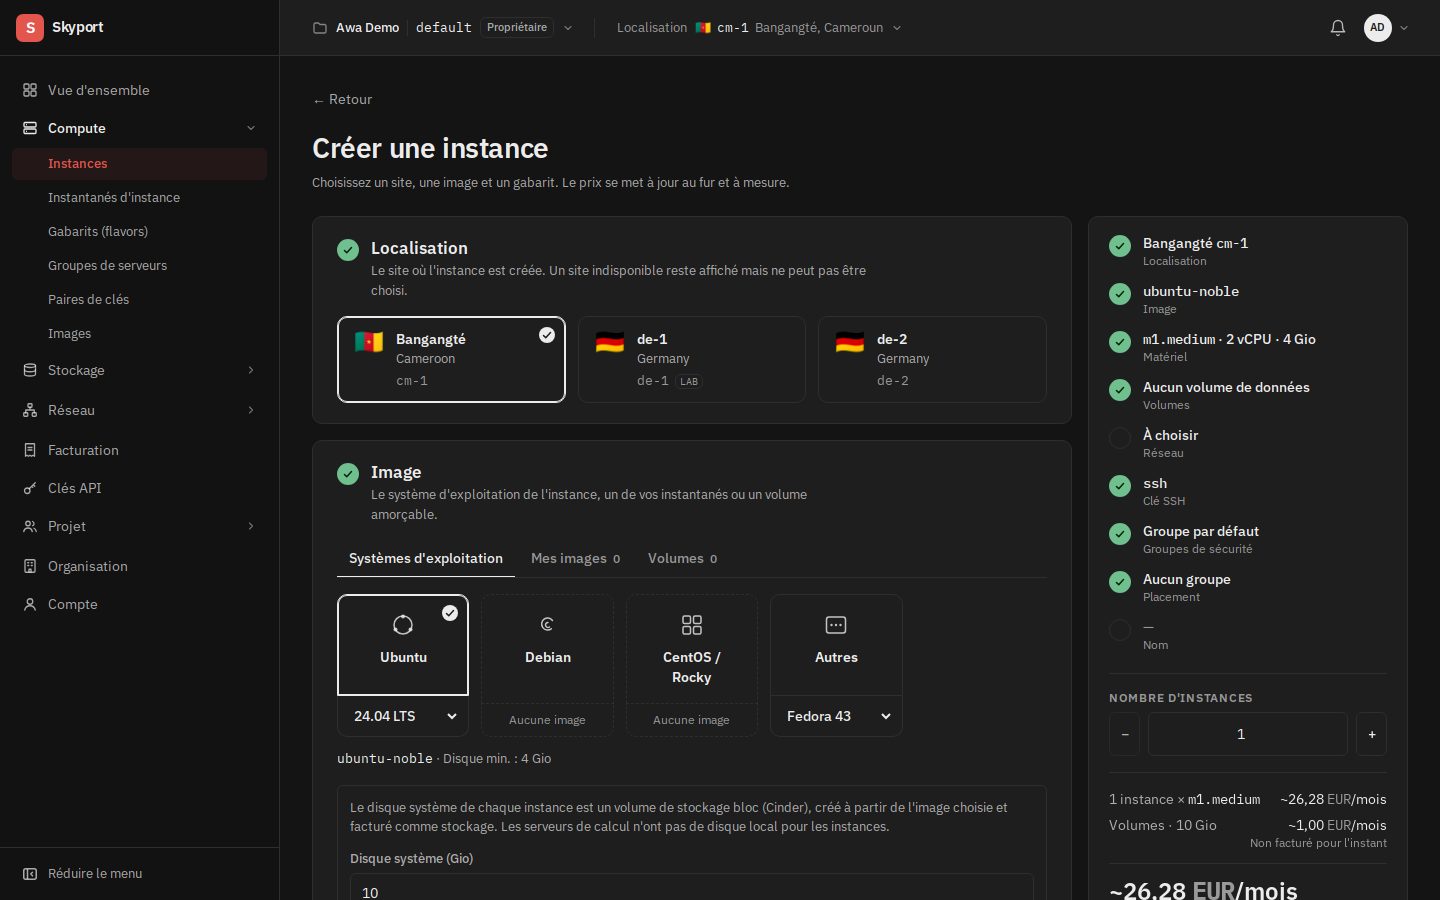Viewport: 1440px width, 900px height.
Task: Click the Clés API key icon
Action: pos(30,488)
